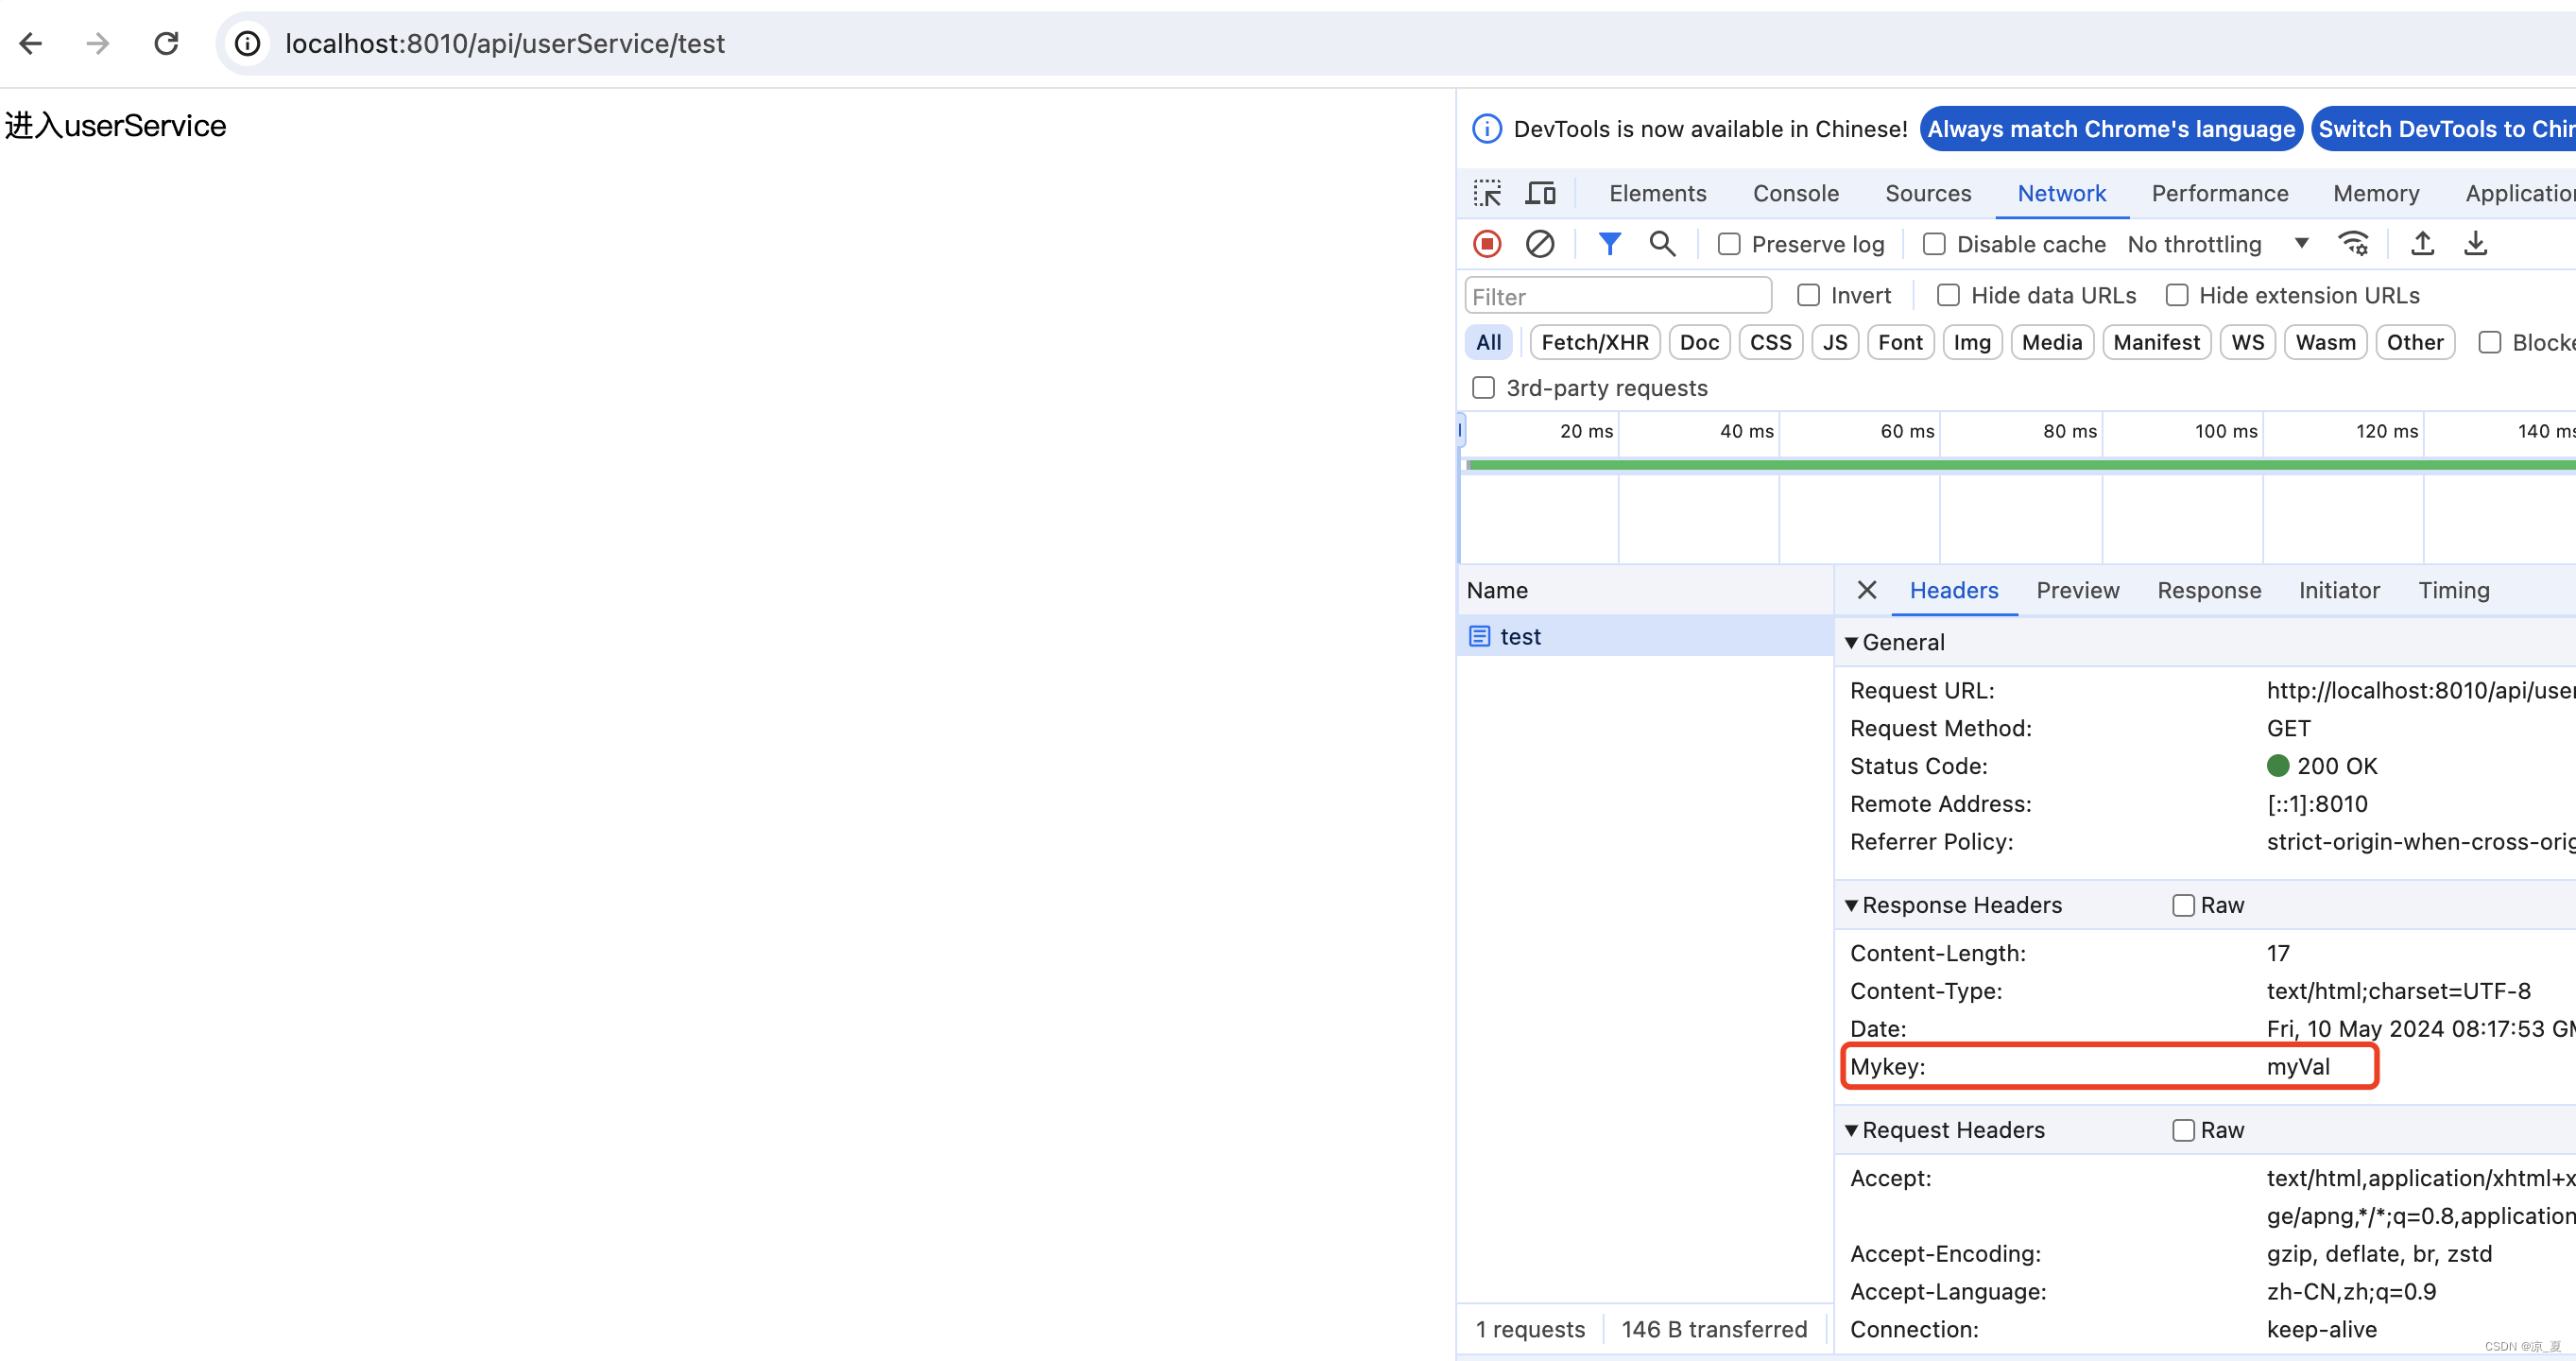
Task: Open the request Preview tab
Action: click(2077, 591)
